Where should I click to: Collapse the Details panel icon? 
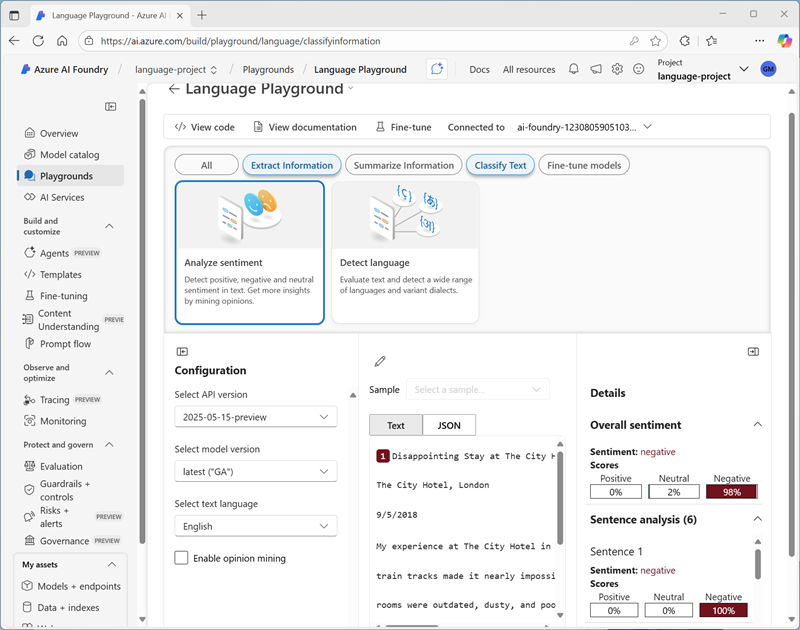coord(753,351)
